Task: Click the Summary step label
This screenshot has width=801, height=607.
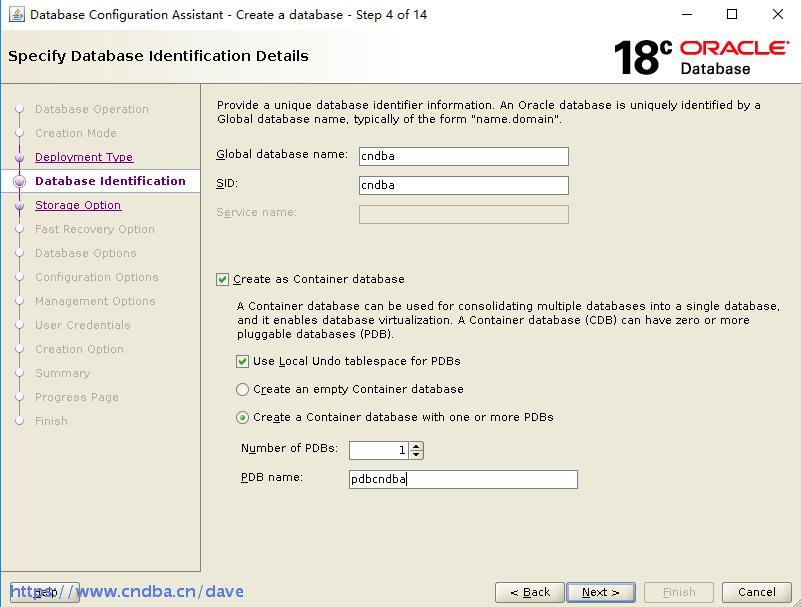Action: click(x=62, y=373)
